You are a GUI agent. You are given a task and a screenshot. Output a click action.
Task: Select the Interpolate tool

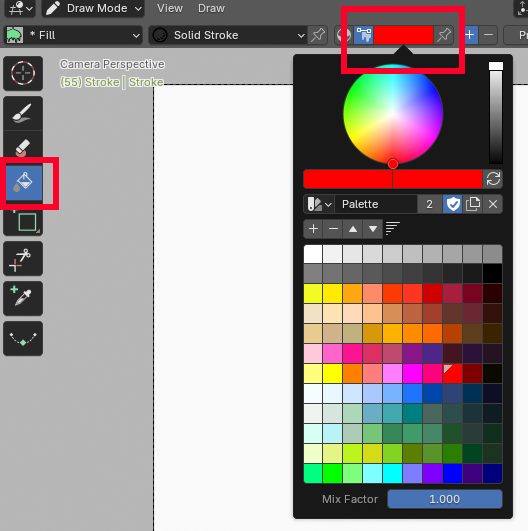tap(23, 338)
